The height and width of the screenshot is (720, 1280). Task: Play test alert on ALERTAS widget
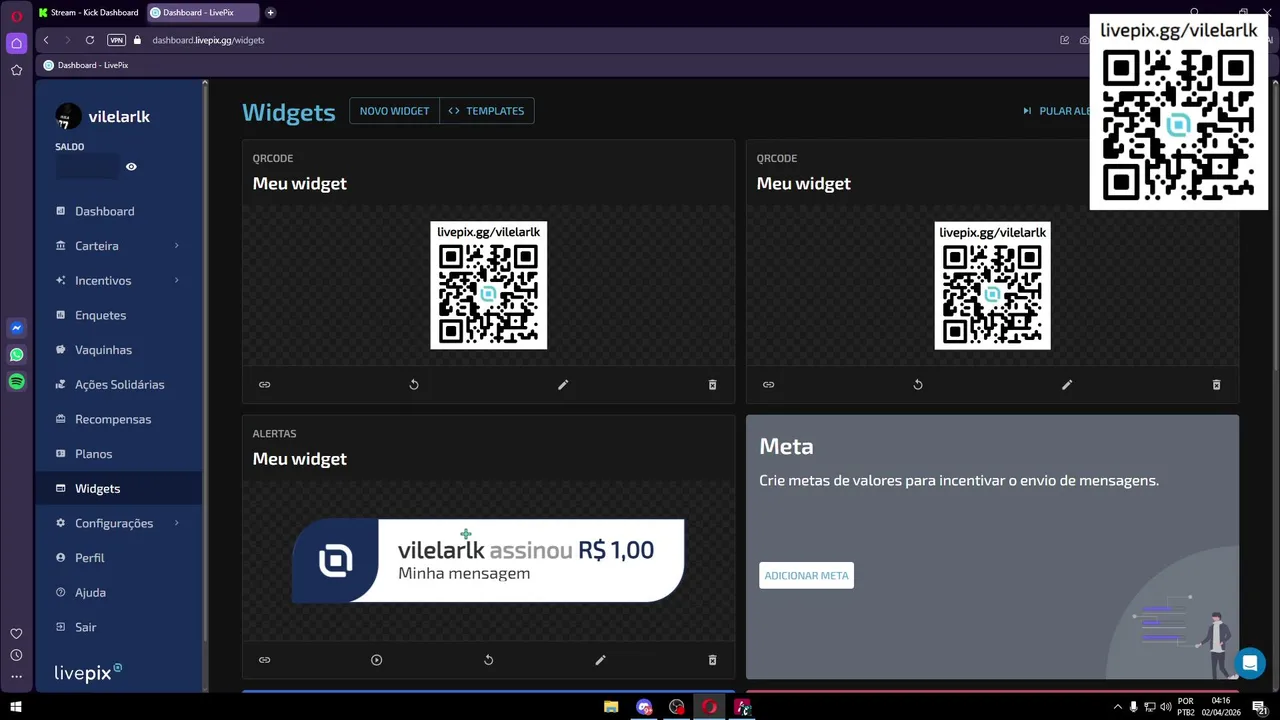pyautogui.click(x=377, y=660)
